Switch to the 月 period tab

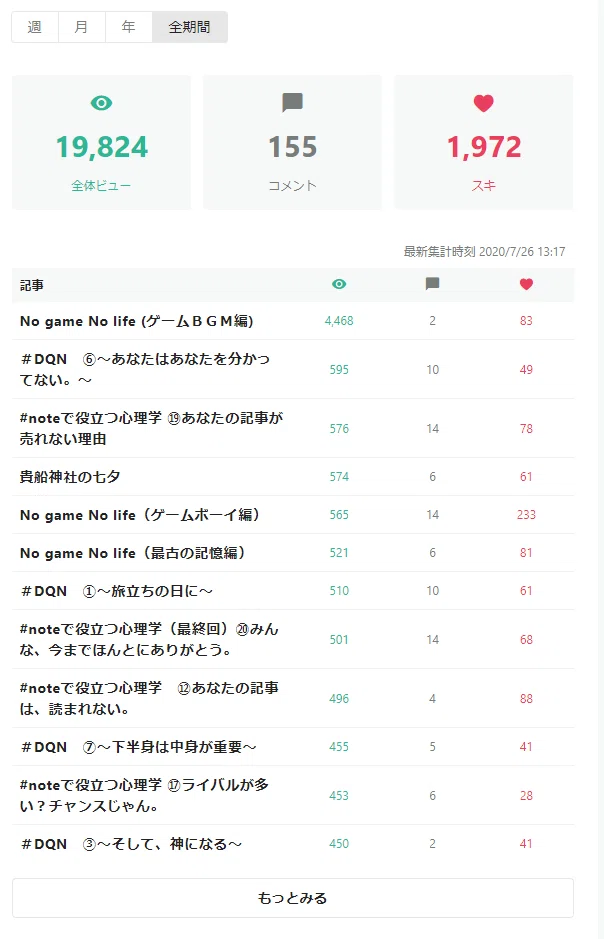81,27
